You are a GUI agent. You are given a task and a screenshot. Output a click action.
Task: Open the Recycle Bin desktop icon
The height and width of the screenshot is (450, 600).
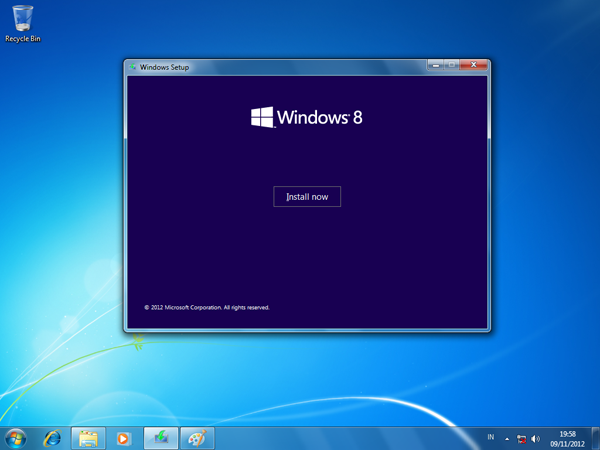click(23, 23)
